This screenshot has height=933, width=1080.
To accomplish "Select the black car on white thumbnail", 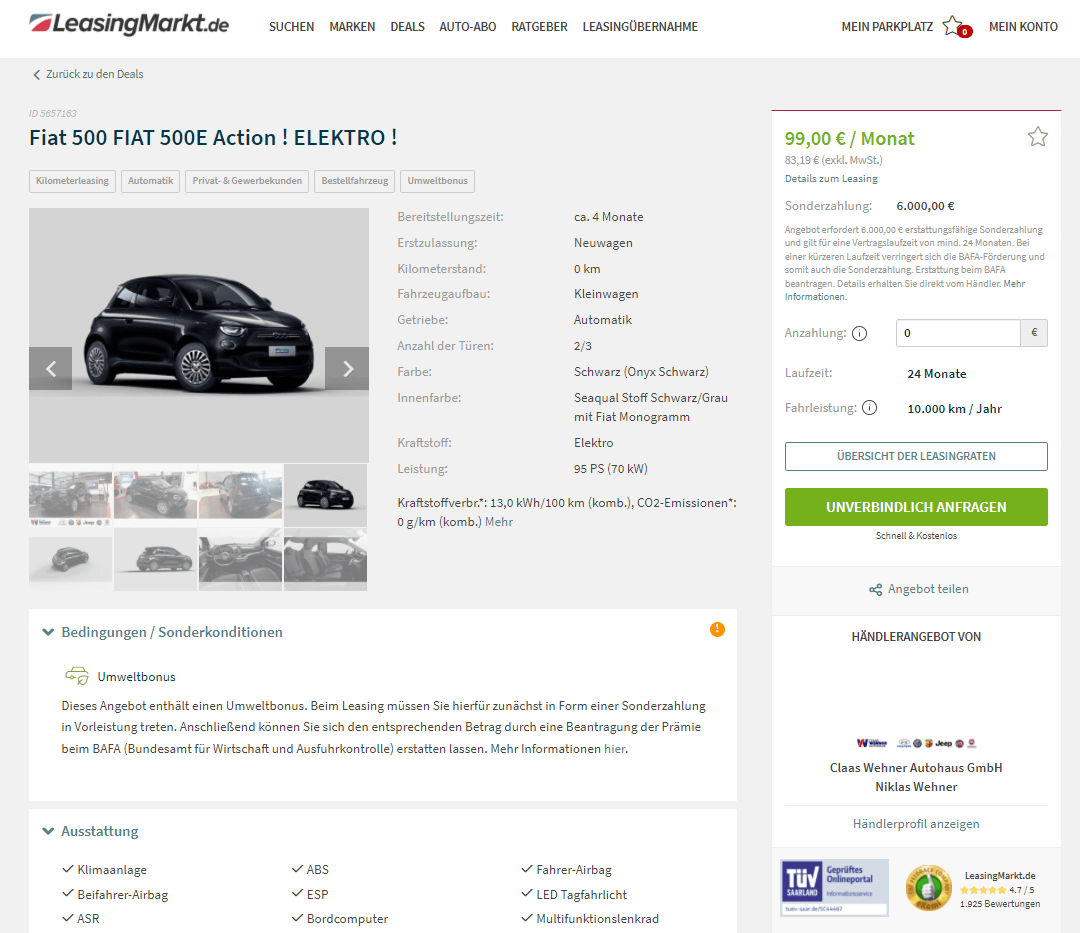I will pyautogui.click(x=326, y=496).
